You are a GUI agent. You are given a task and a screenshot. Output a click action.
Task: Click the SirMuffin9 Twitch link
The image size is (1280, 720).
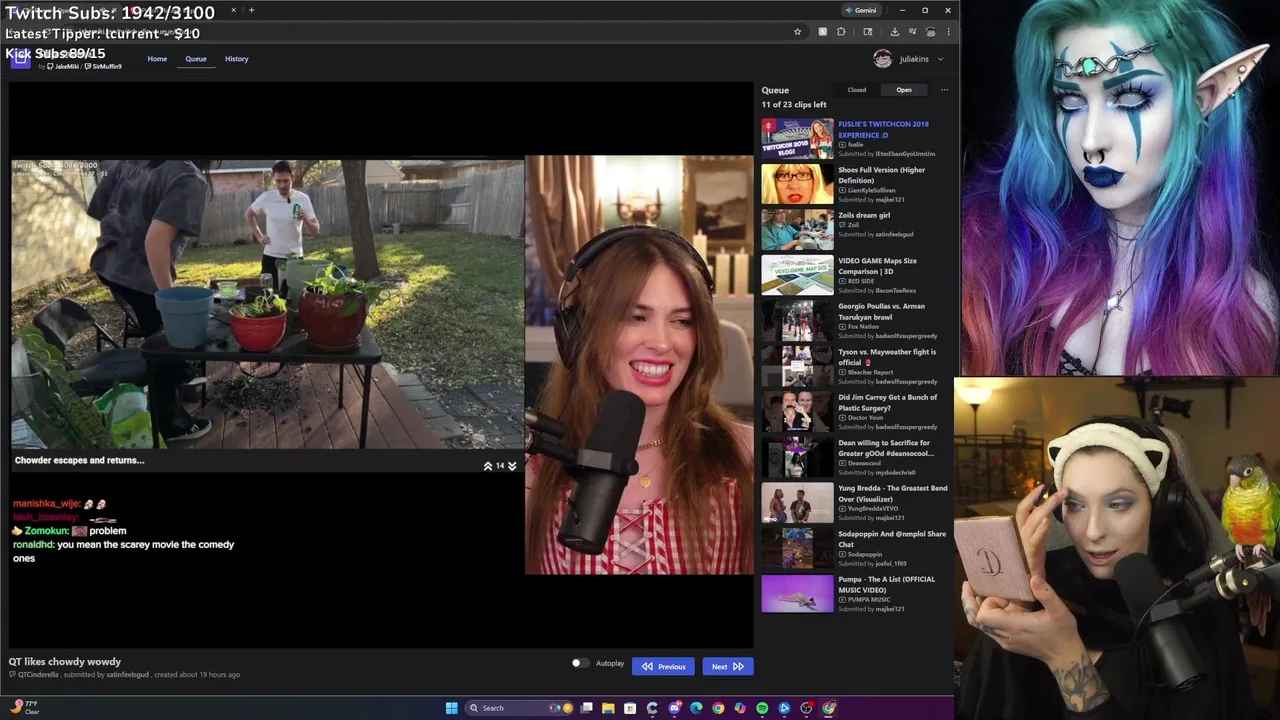(104, 67)
